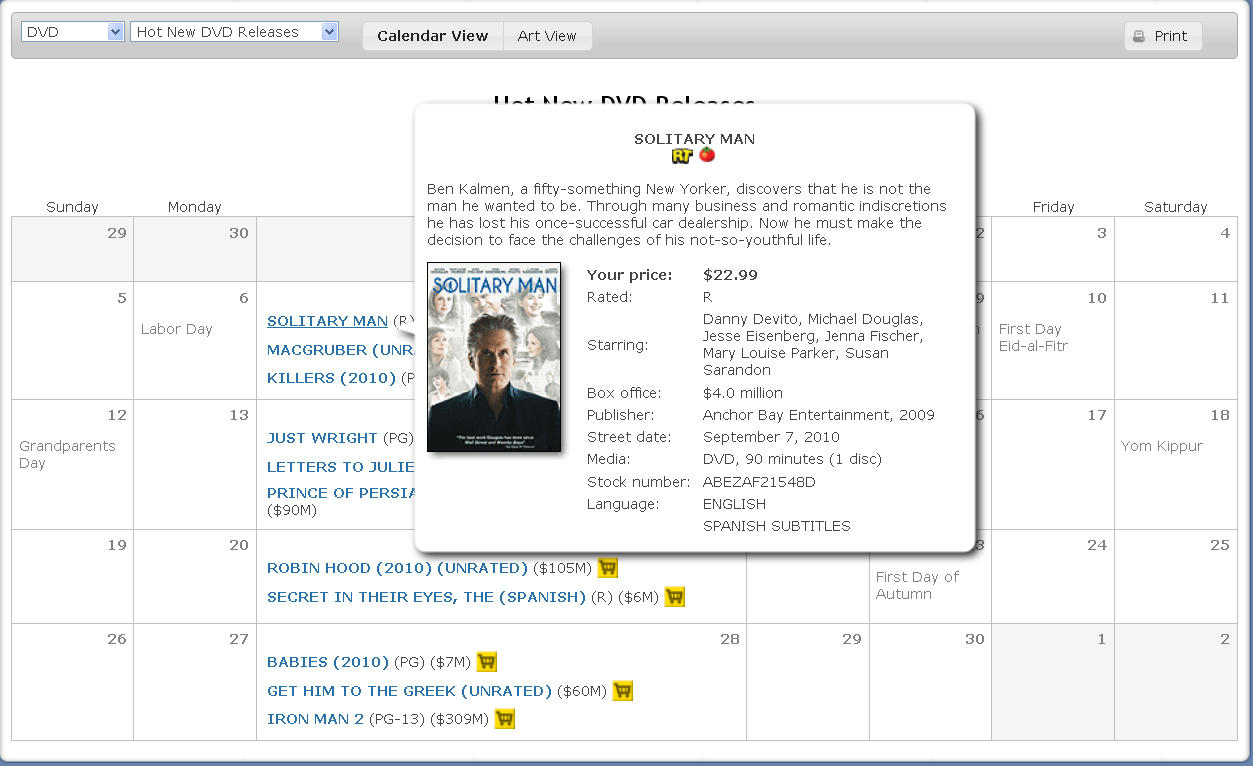Viewport: 1253px width, 766px height.
Task: Click the tomato rating icon in popup
Action: pos(707,155)
